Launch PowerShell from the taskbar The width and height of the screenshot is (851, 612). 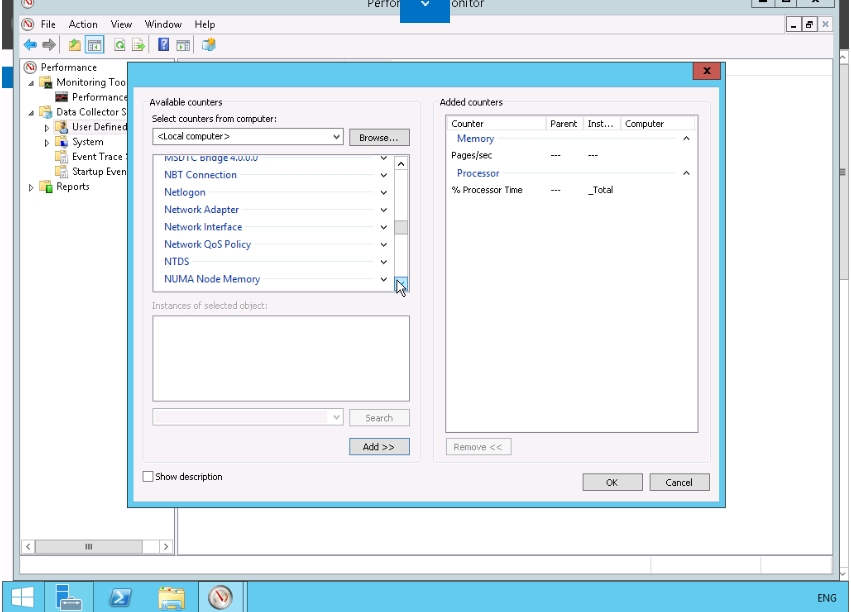click(120, 597)
